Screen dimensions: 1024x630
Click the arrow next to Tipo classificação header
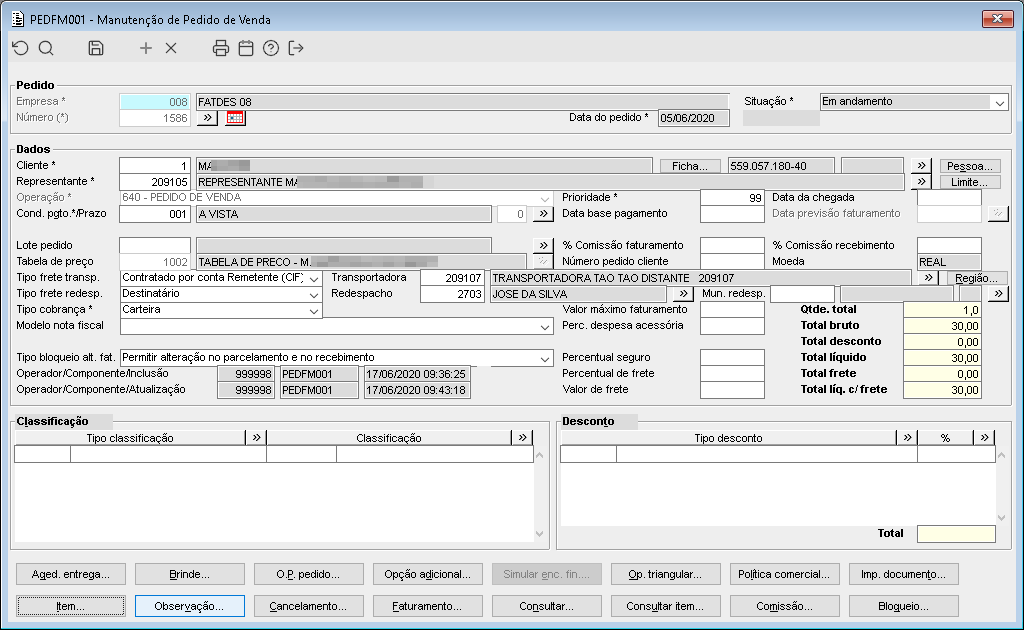(x=256, y=437)
